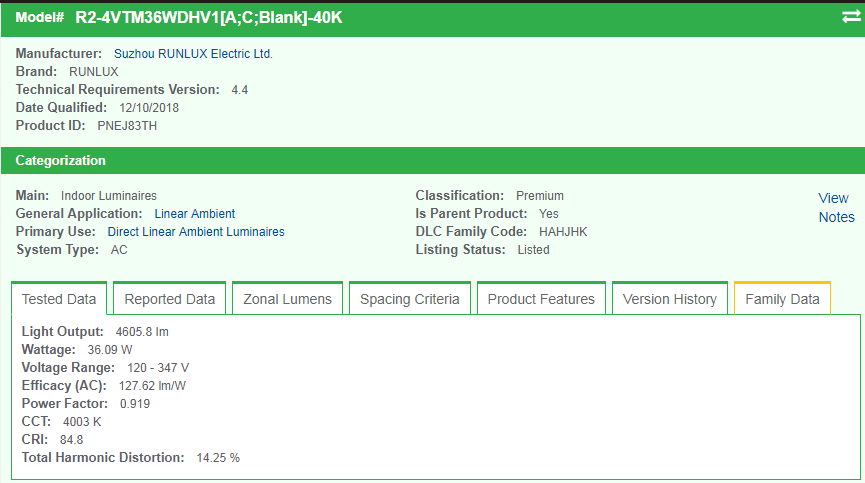Show the Spacing Criteria tab

tap(409, 299)
